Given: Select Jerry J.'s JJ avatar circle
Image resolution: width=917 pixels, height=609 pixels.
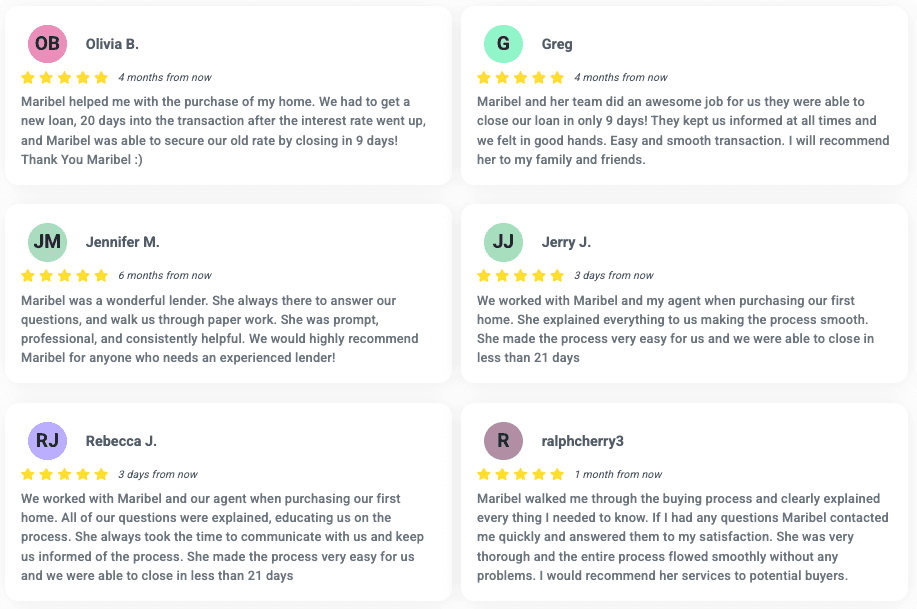Looking at the screenshot, I should (x=503, y=242).
